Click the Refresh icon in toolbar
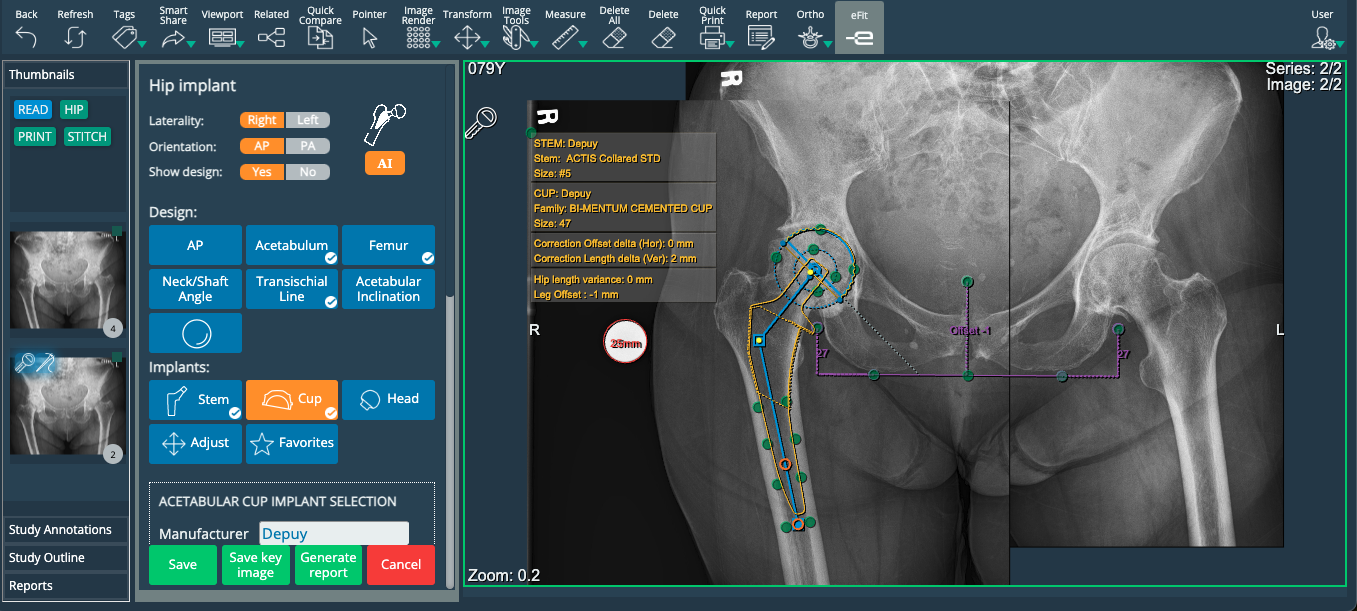This screenshot has height=611, width=1357. click(75, 38)
